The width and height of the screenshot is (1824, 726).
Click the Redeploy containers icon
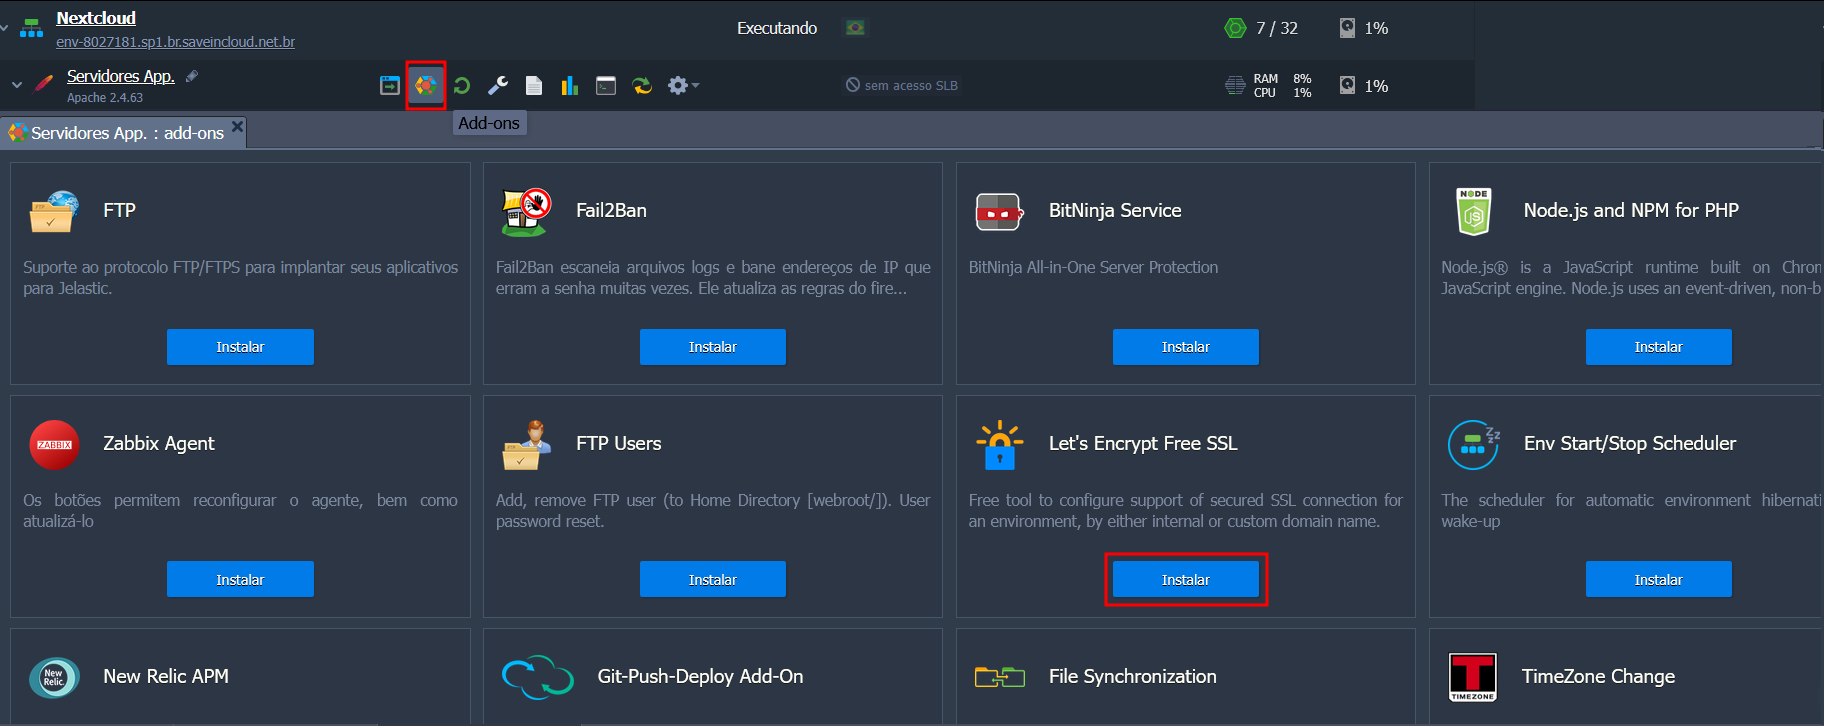(642, 86)
